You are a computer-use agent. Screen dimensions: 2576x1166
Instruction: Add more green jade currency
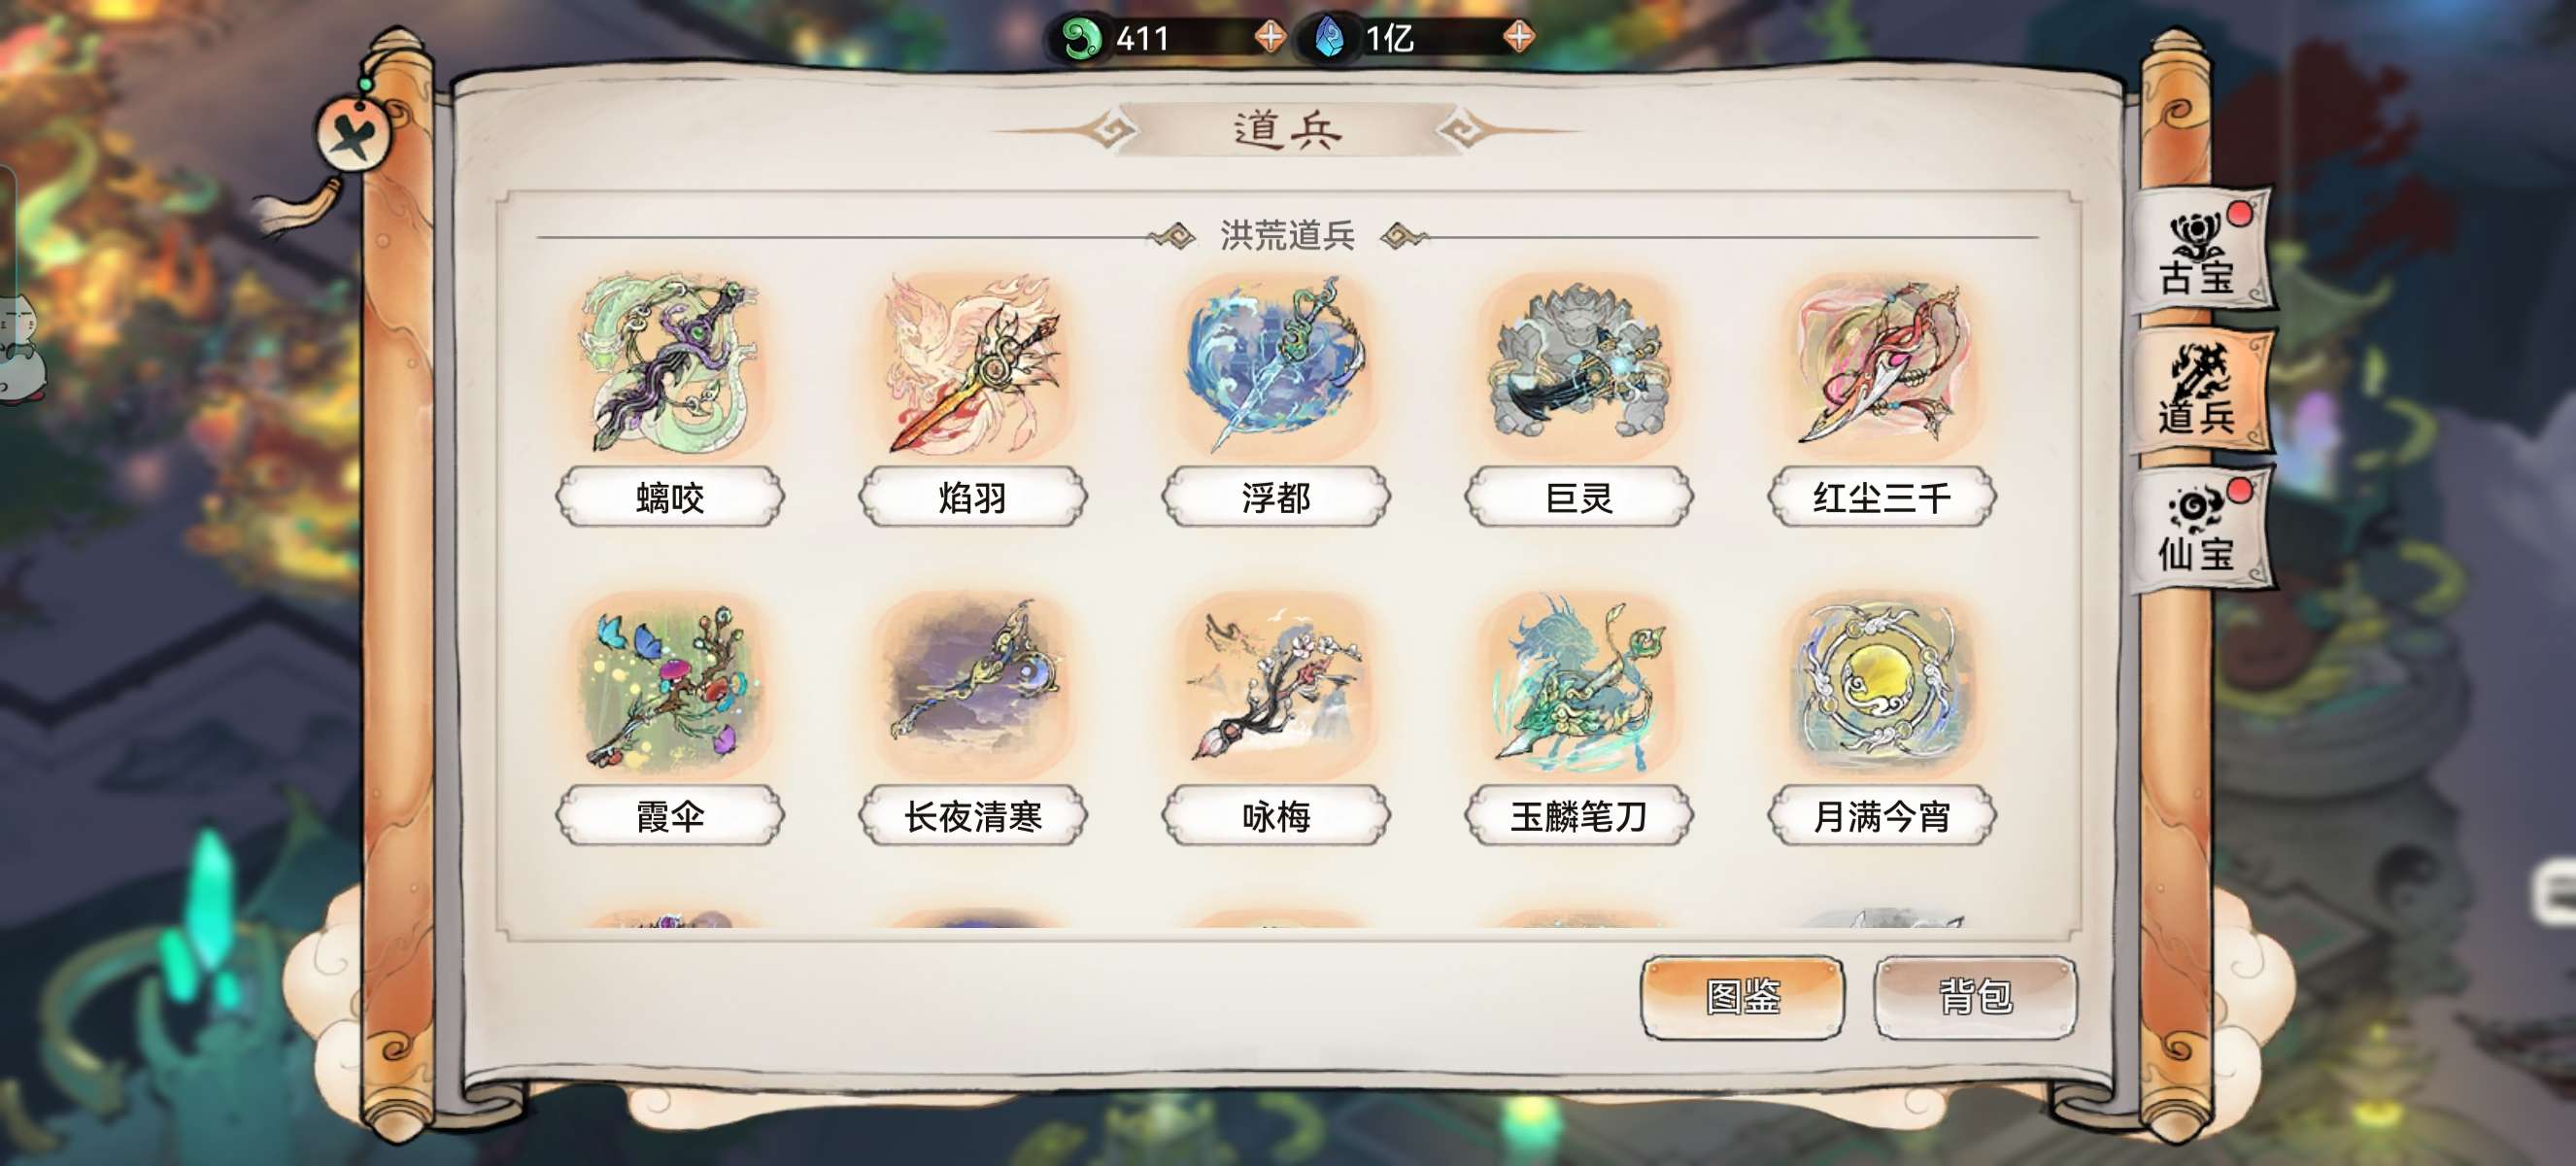tap(1270, 38)
